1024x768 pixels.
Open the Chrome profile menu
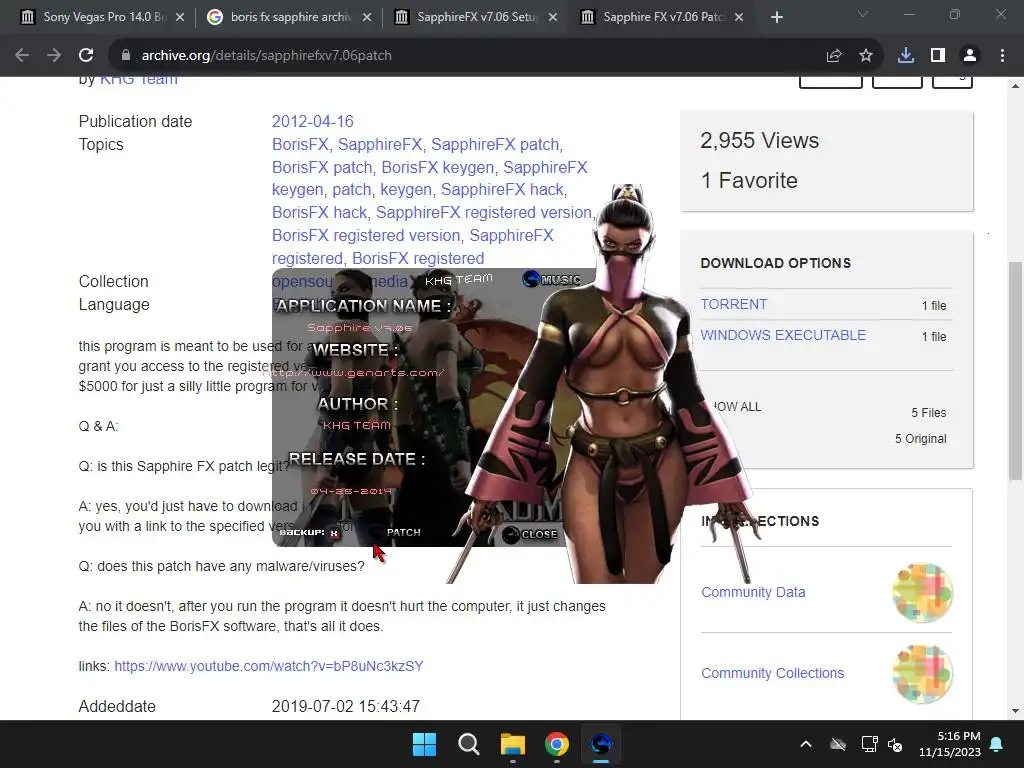(x=970, y=56)
